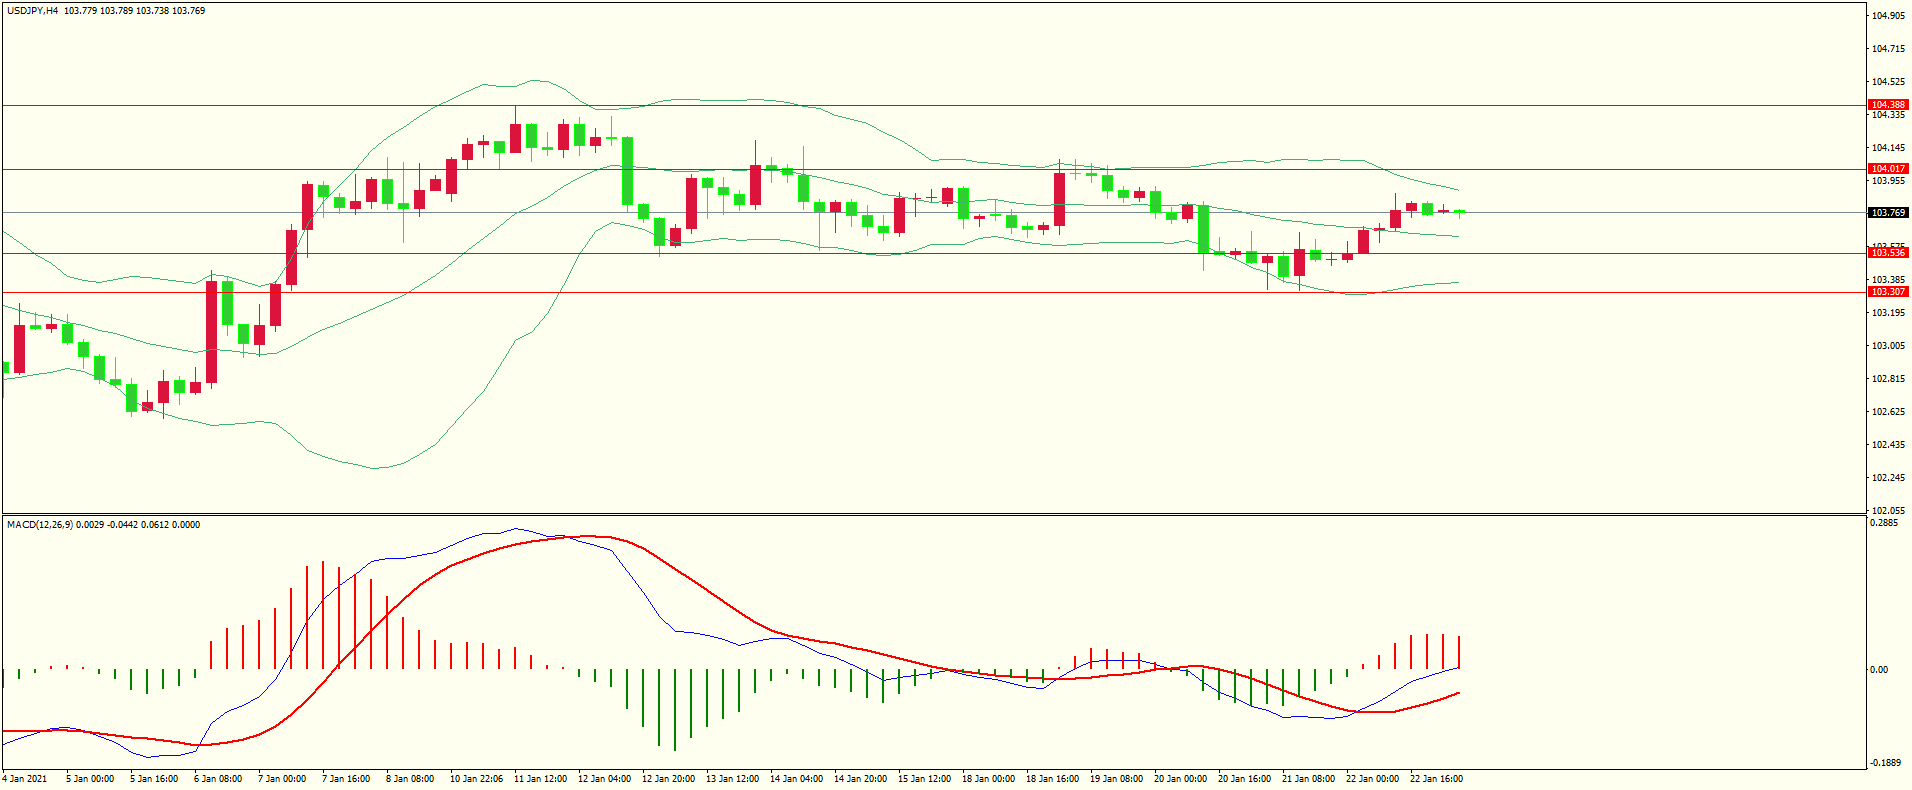1912x790 pixels.
Task: Click the 103.195 price axis label
Action: pos(1888,313)
